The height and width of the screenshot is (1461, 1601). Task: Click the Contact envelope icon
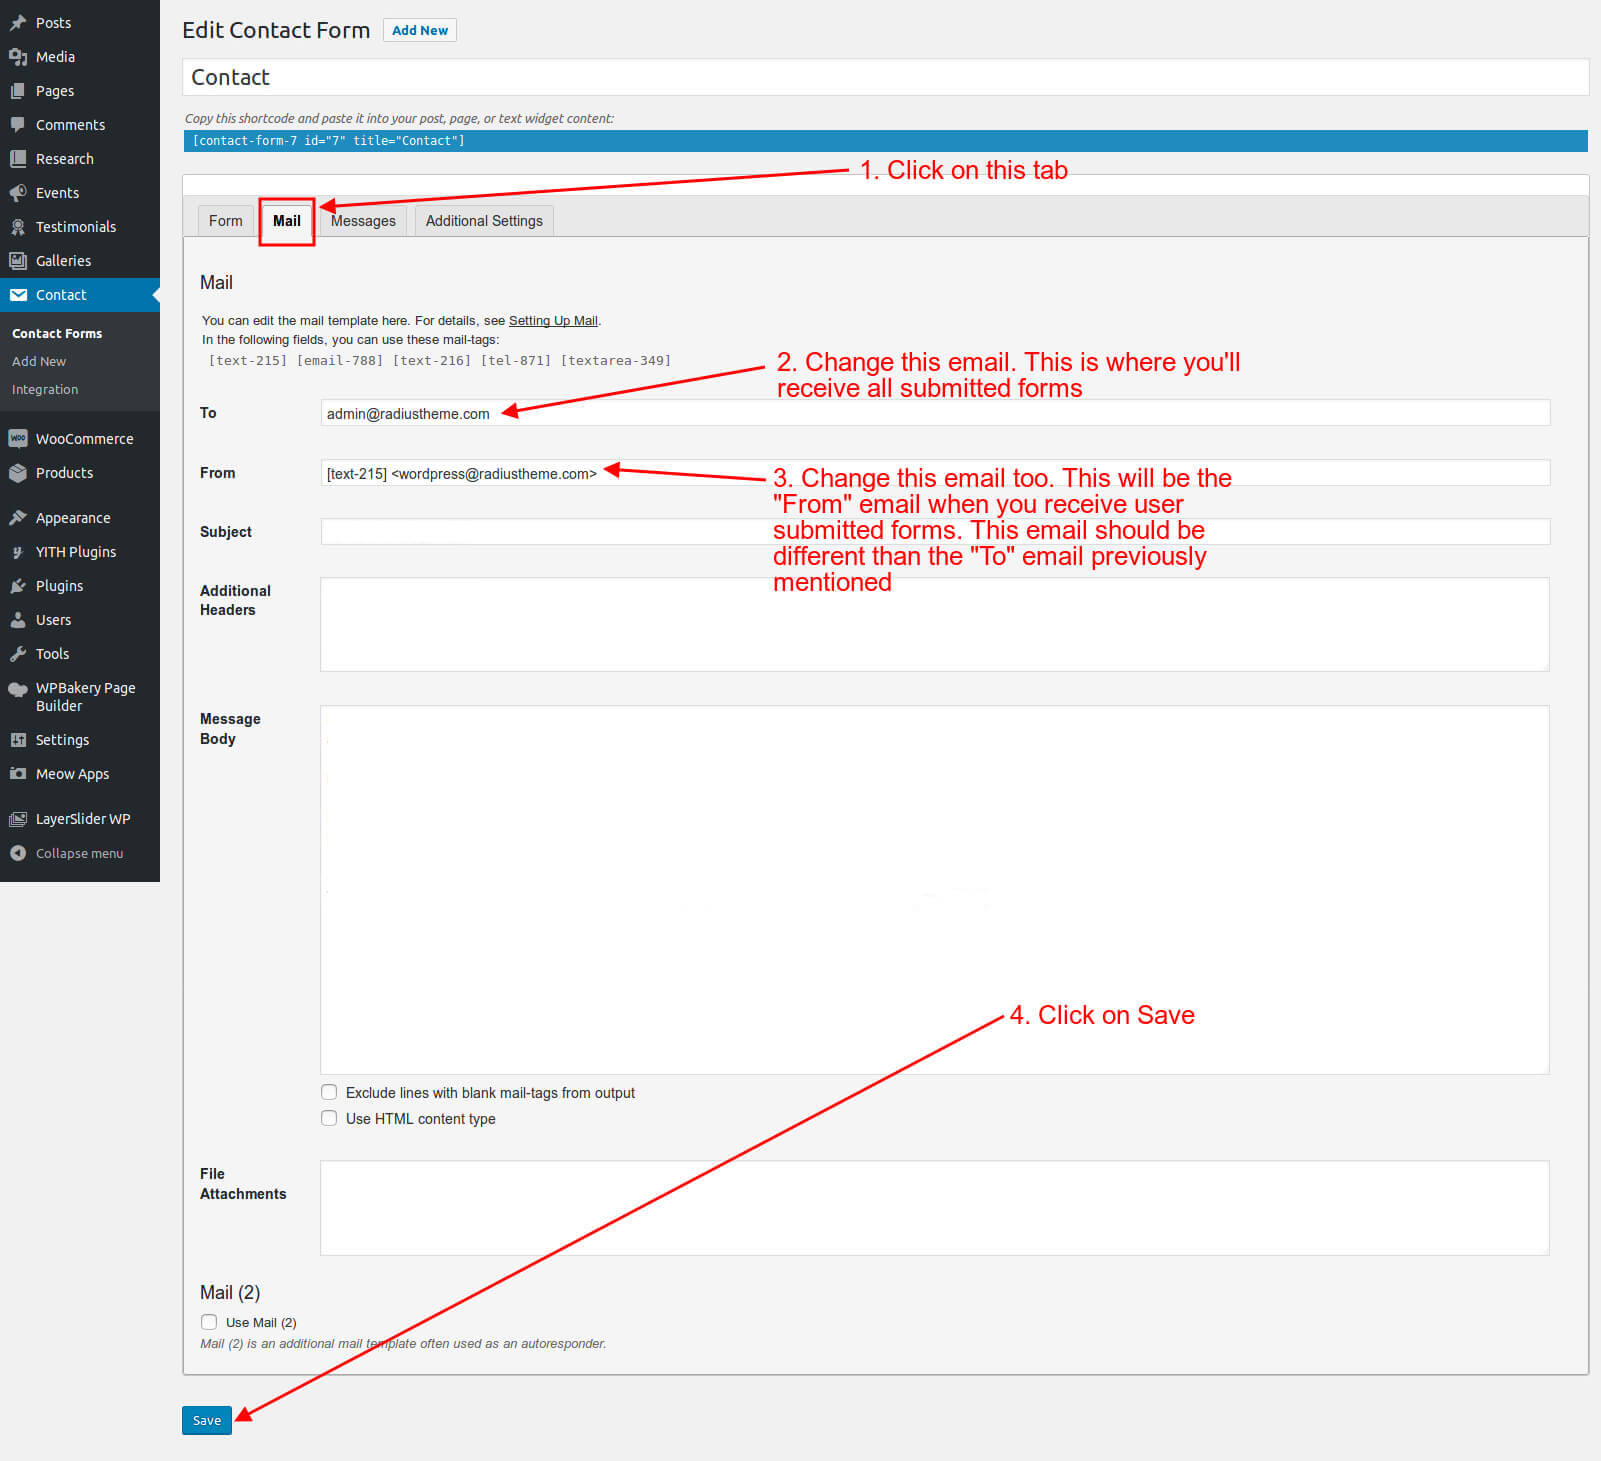click(x=18, y=295)
